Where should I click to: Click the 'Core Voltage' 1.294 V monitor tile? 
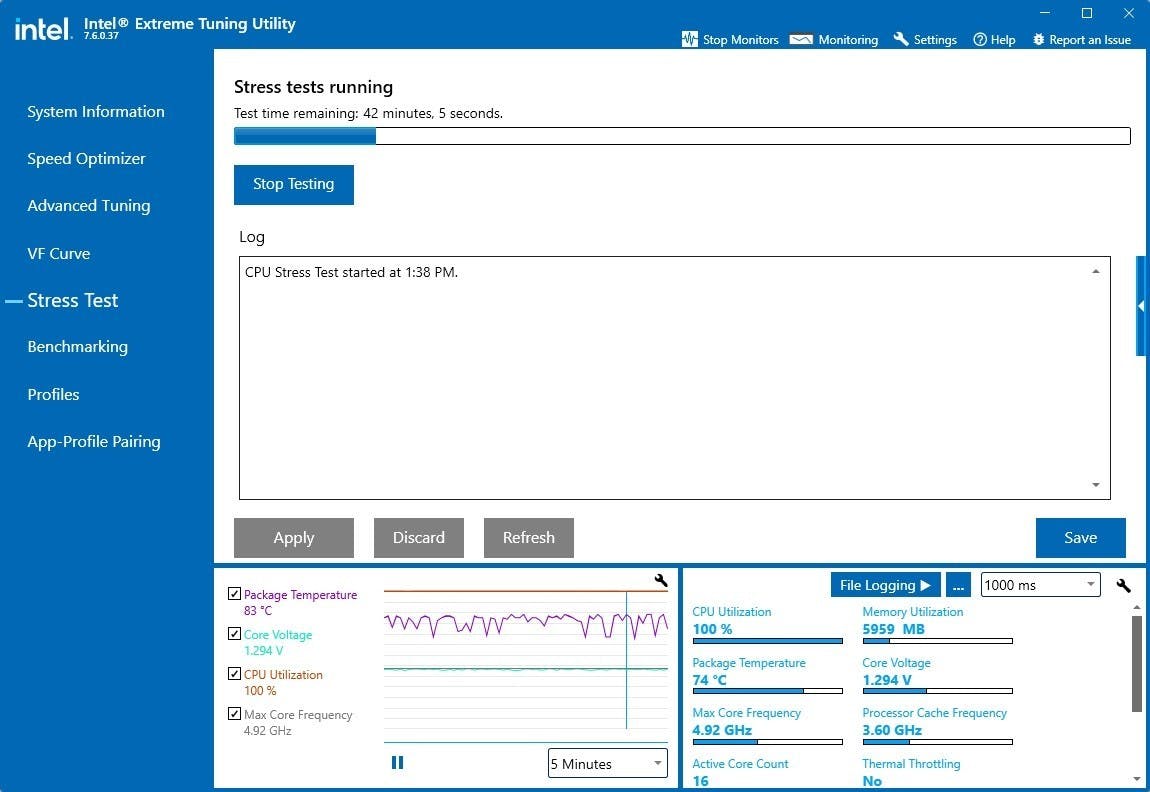pos(938,676)
